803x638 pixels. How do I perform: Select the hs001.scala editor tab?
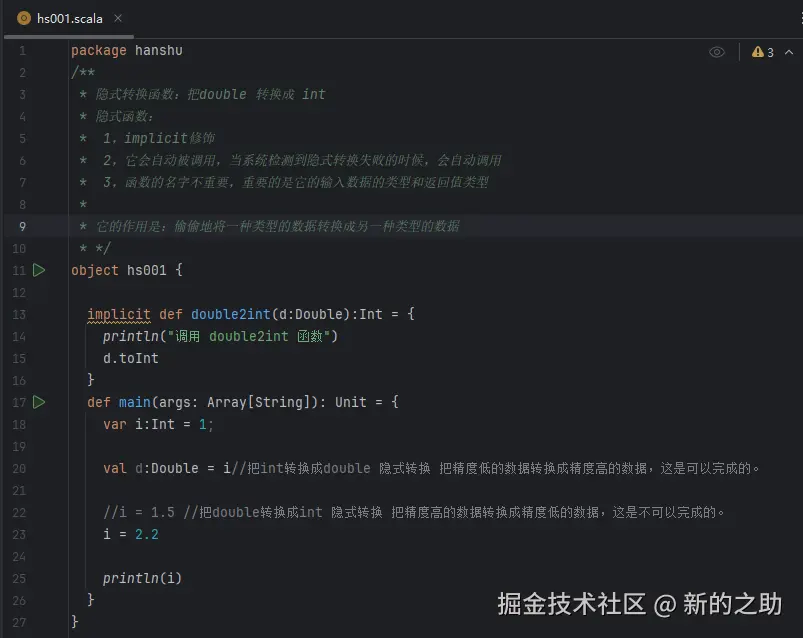pyautogui.click(x=68, y=17)
